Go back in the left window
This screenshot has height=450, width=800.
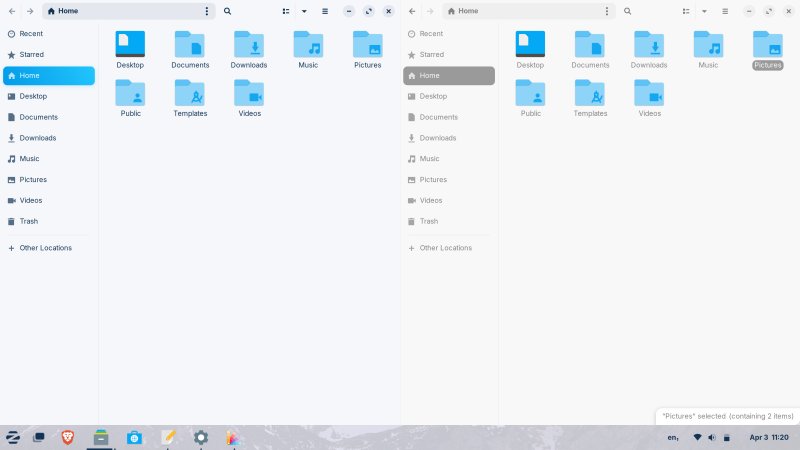[x=11, y=11]
